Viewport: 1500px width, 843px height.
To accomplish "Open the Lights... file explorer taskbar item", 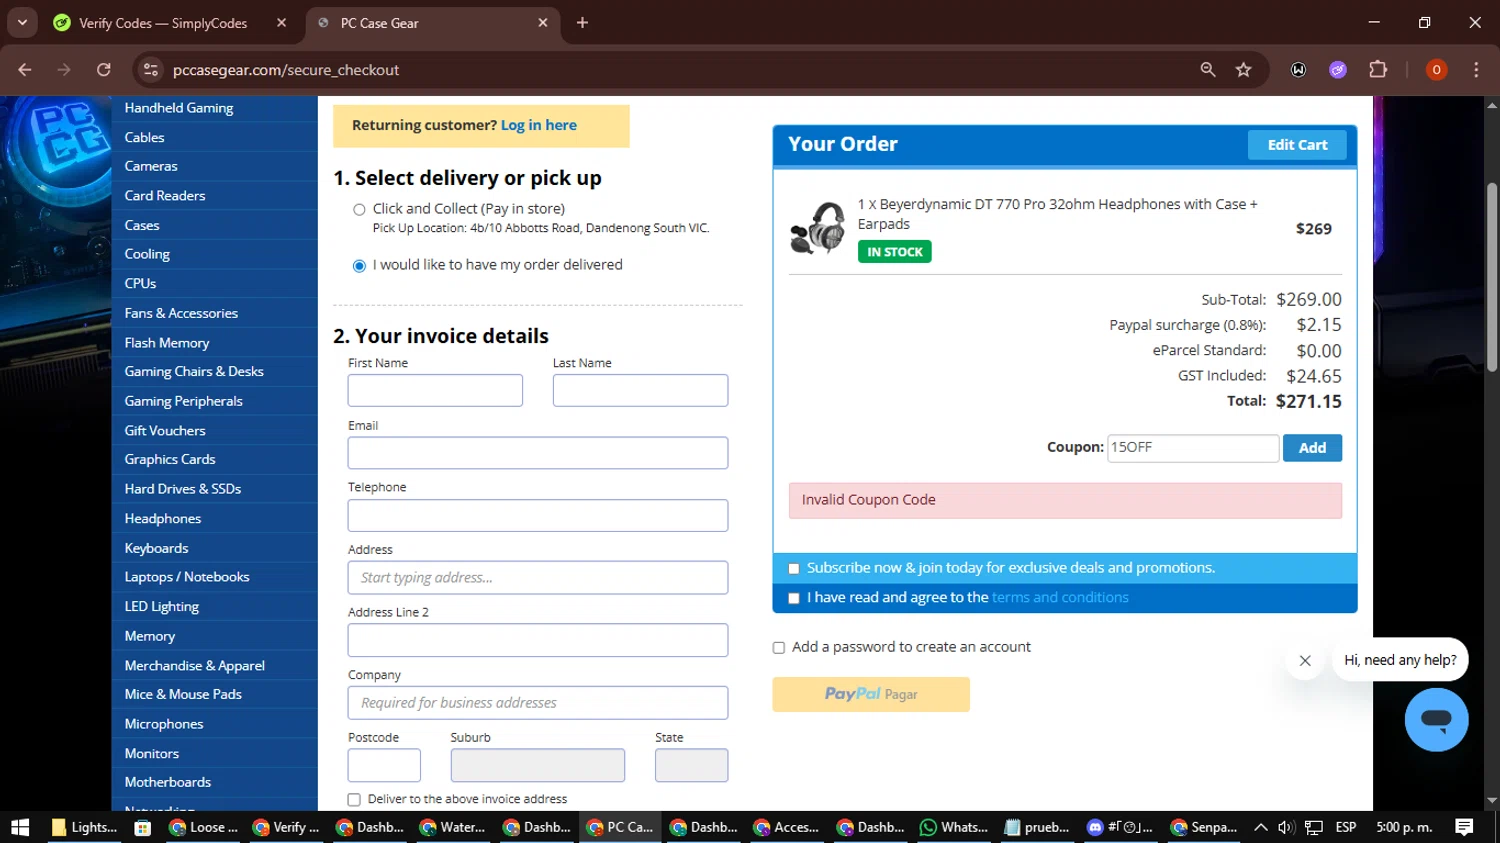I will pos(85,827).
